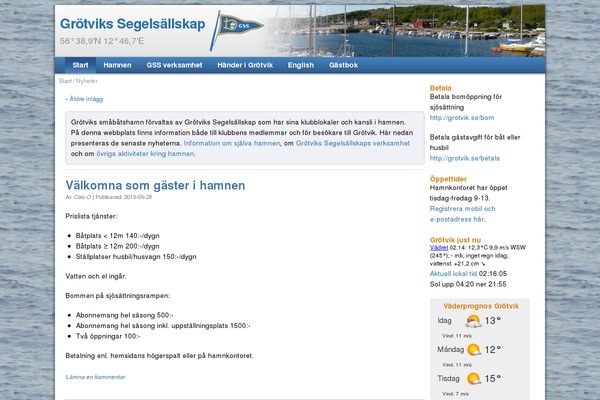Click the Båtplats ≥ 12m 200:-/dygn line

117,246
